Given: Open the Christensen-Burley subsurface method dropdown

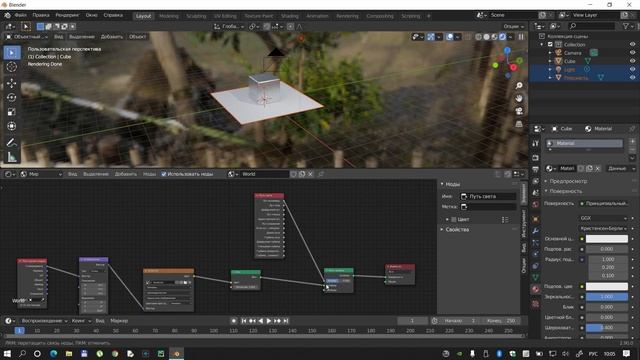Looking at the screenshot, I should (603, 229).
